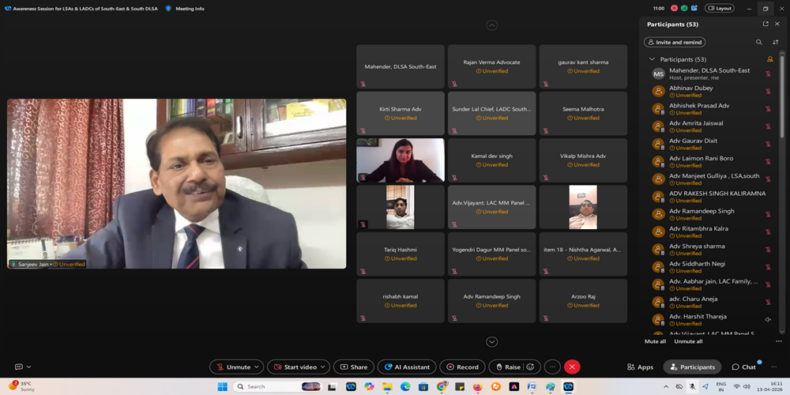Screen dimensions: 790x395
Task: Click Start video to enable camera
Action: (x=295, y=367)
